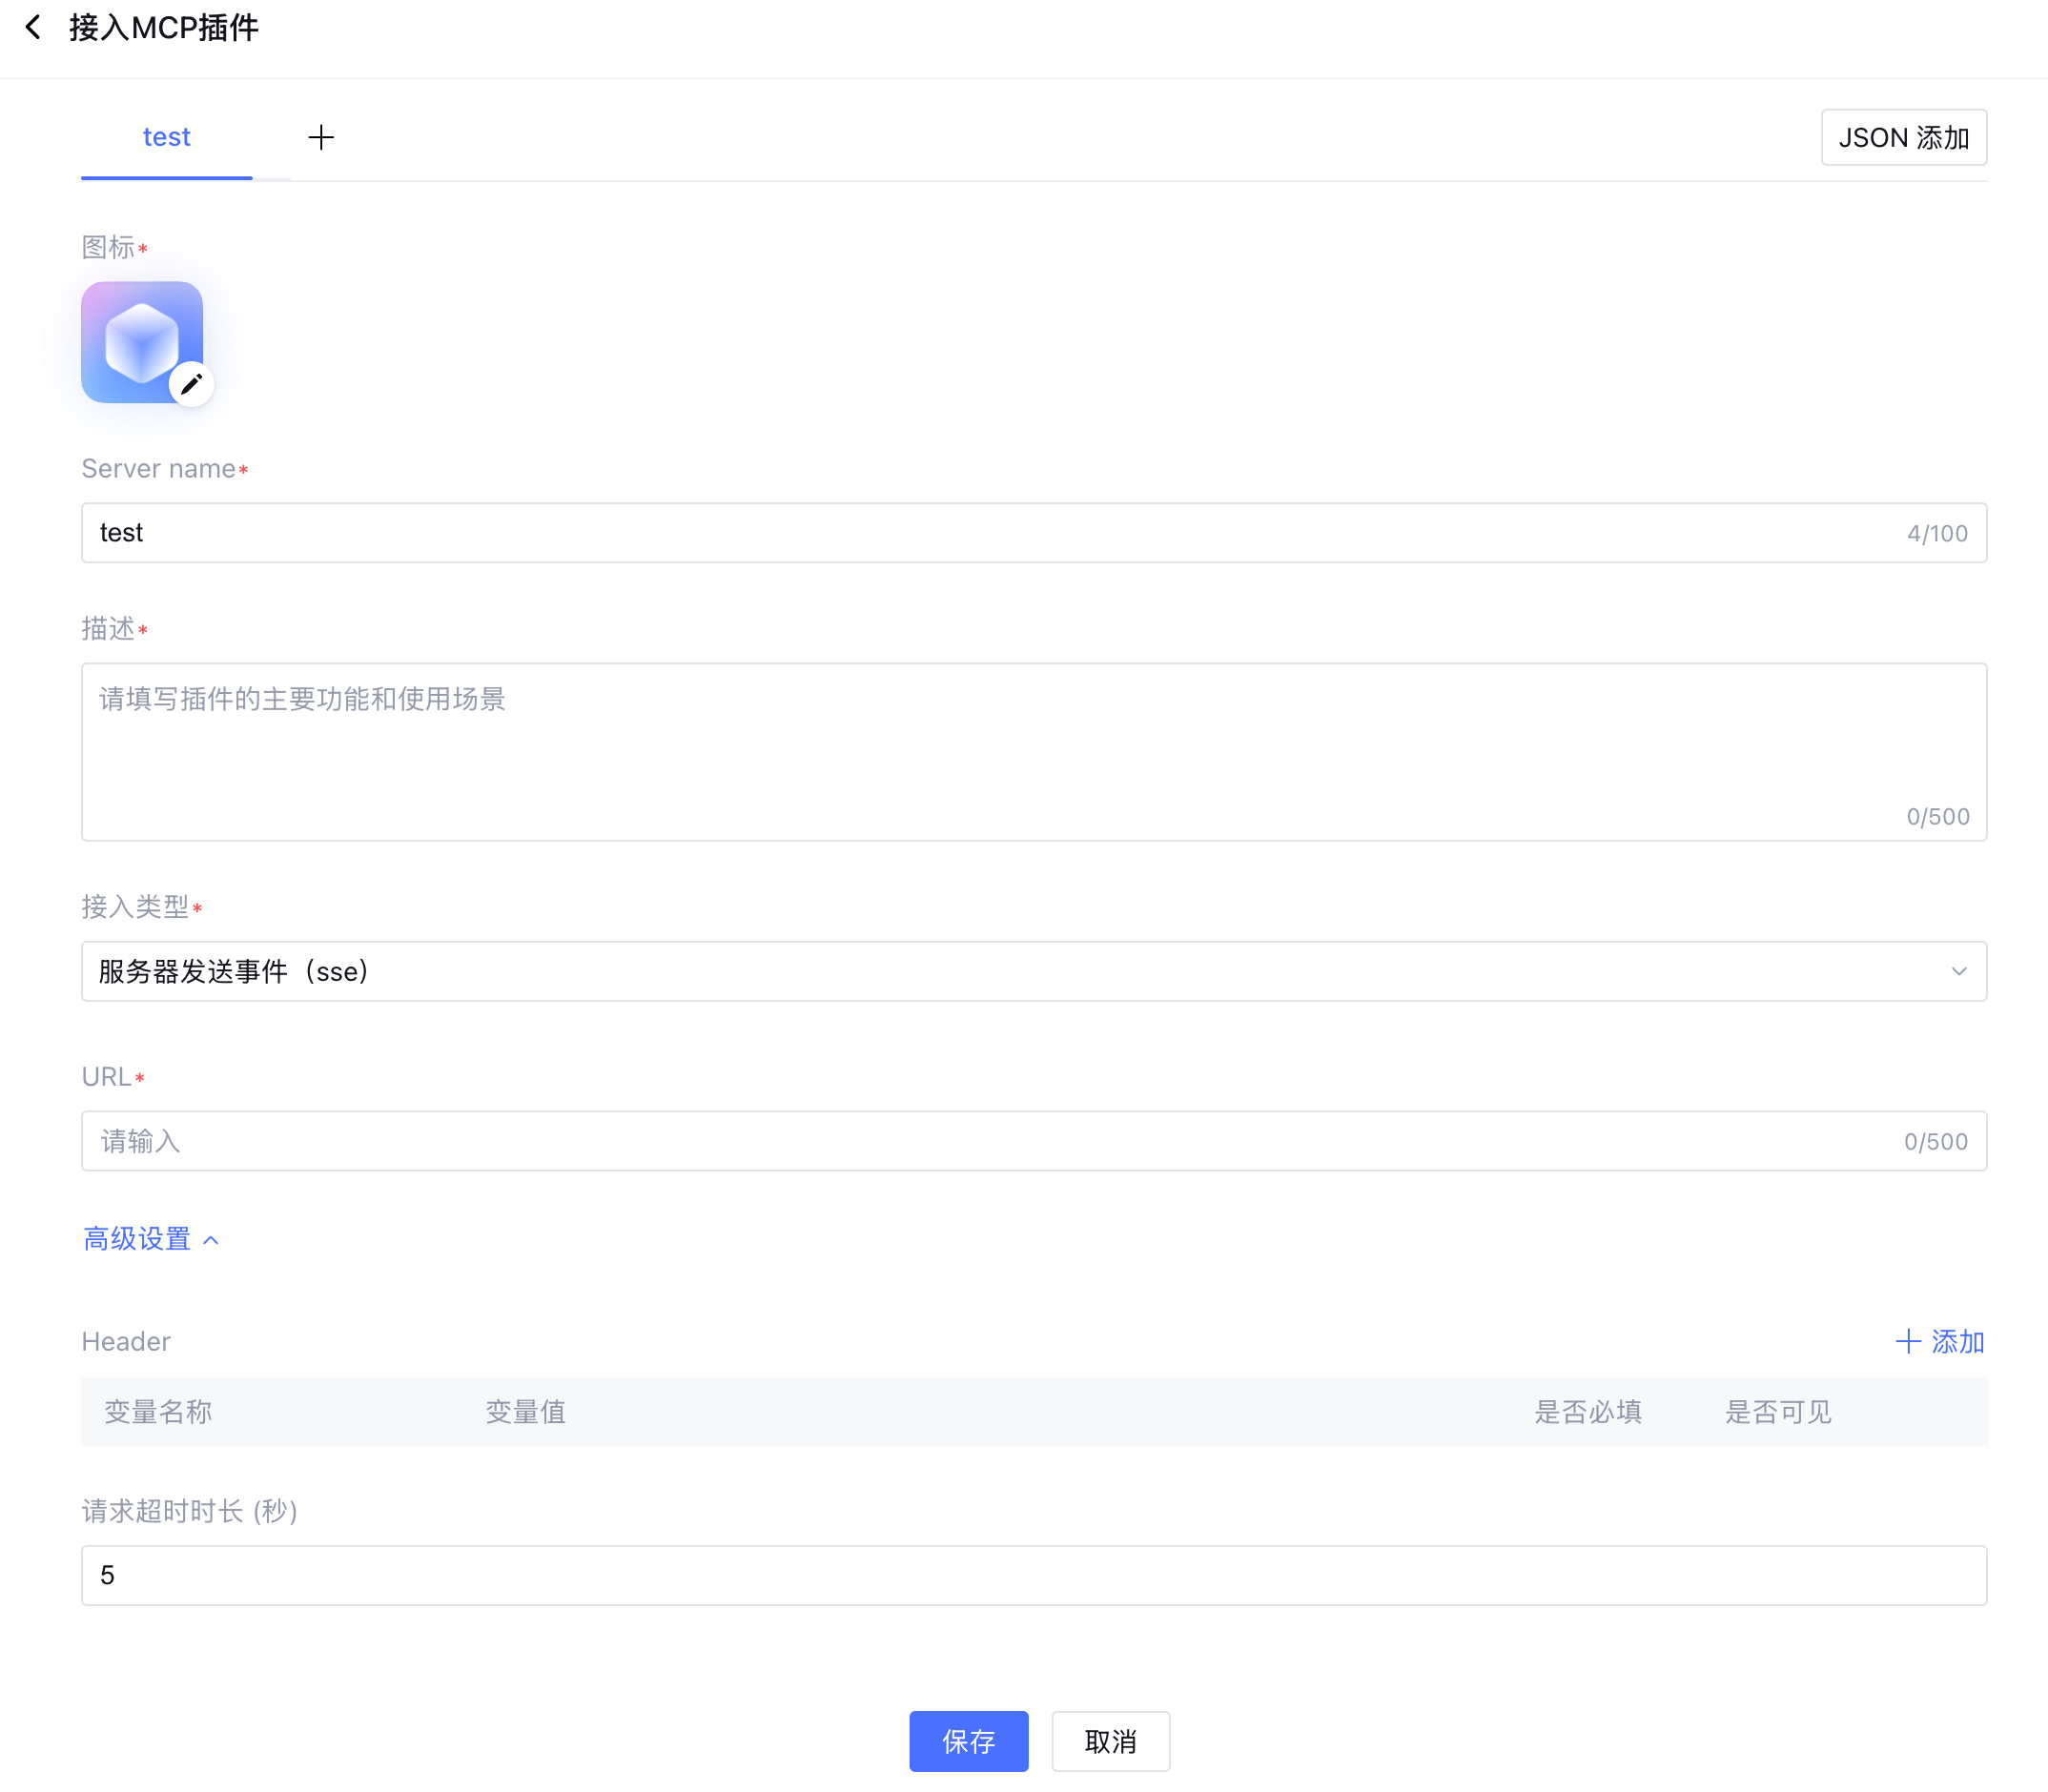
Task: Switch to the test tab
Action: point(166,137)
